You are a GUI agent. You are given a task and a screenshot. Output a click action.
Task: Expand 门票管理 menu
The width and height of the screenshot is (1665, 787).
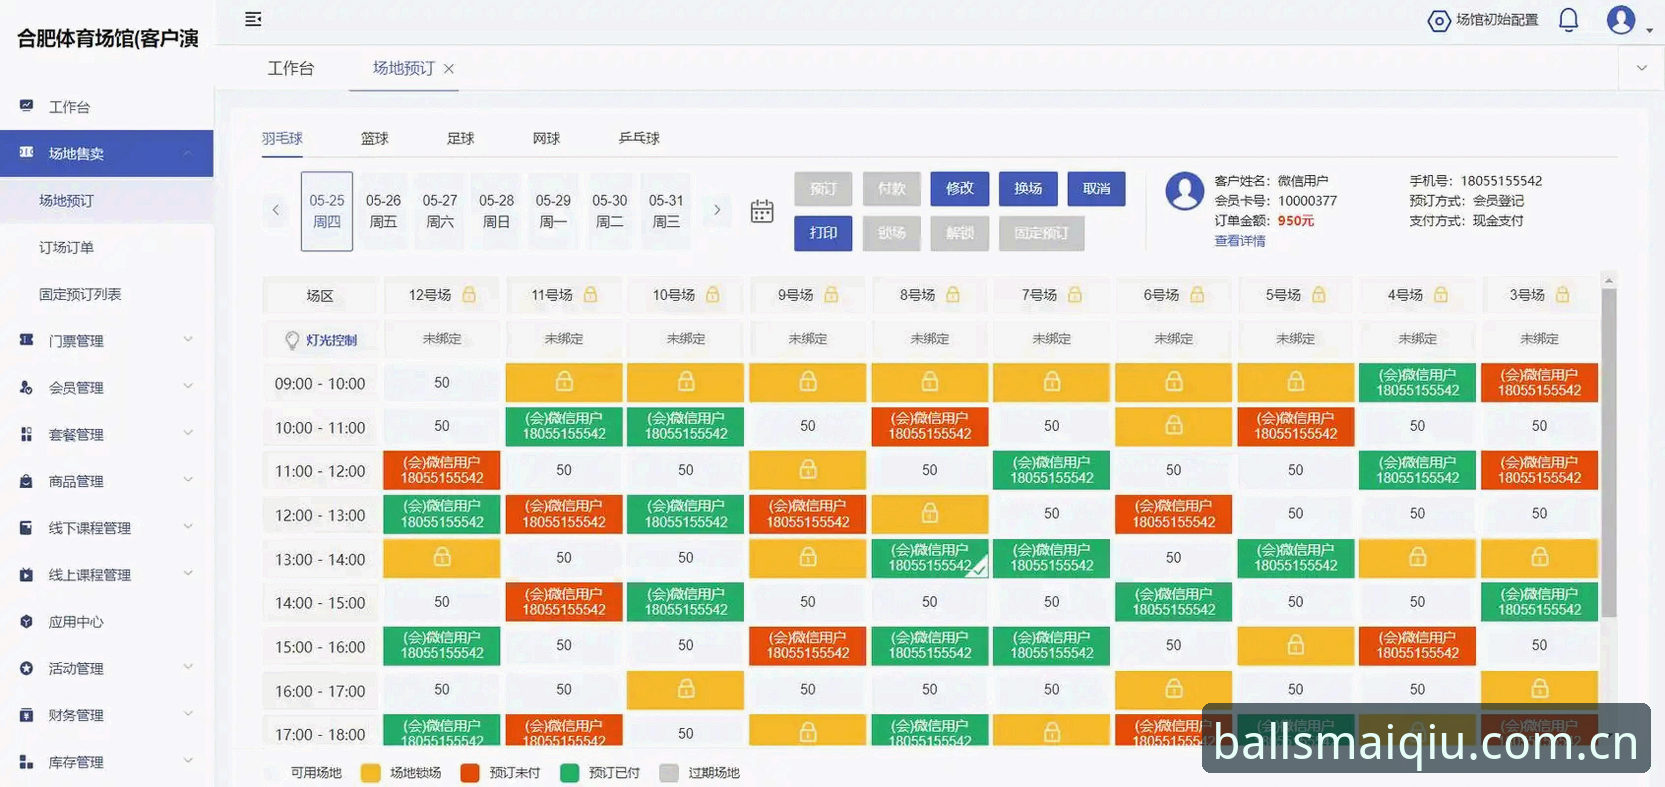pos(106,340)
